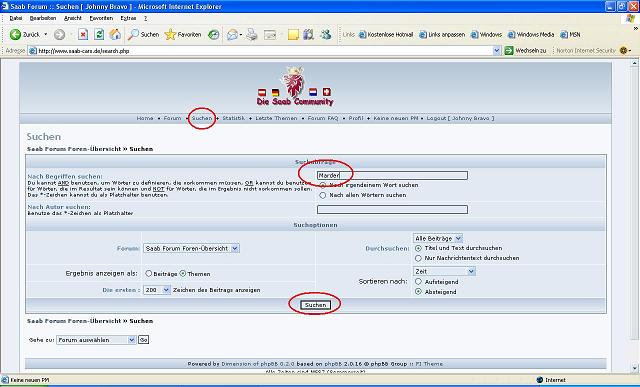
Task: Select Themen result display radio
Action: (183, 274)
